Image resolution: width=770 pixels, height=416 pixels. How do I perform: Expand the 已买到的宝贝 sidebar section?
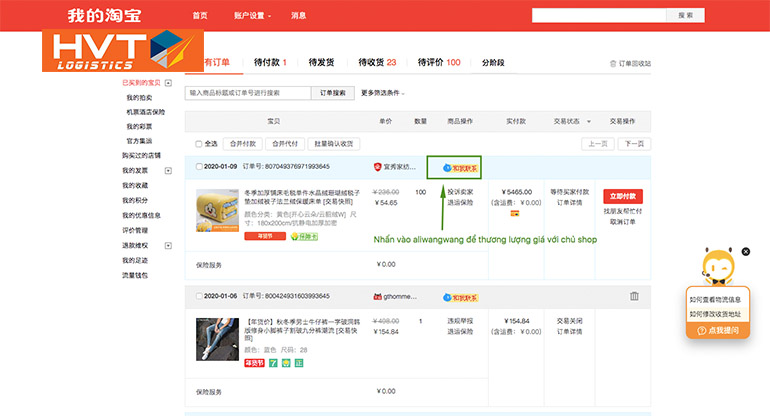(x=168, y=83)
